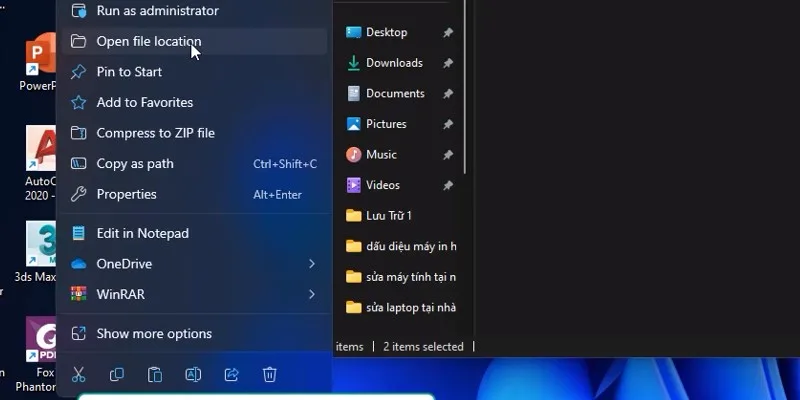Click the Paste clipboard icon

155,374
